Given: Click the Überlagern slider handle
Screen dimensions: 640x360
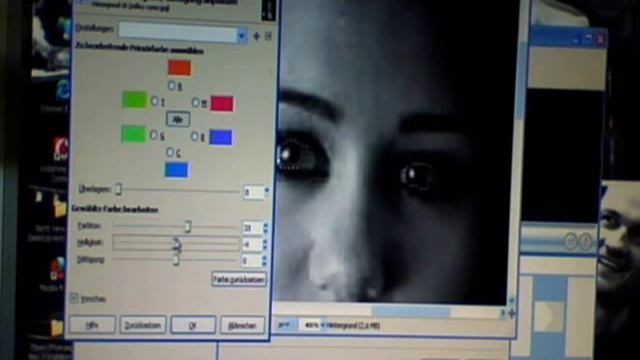Looking at the screenshot, I should point(118,189).
